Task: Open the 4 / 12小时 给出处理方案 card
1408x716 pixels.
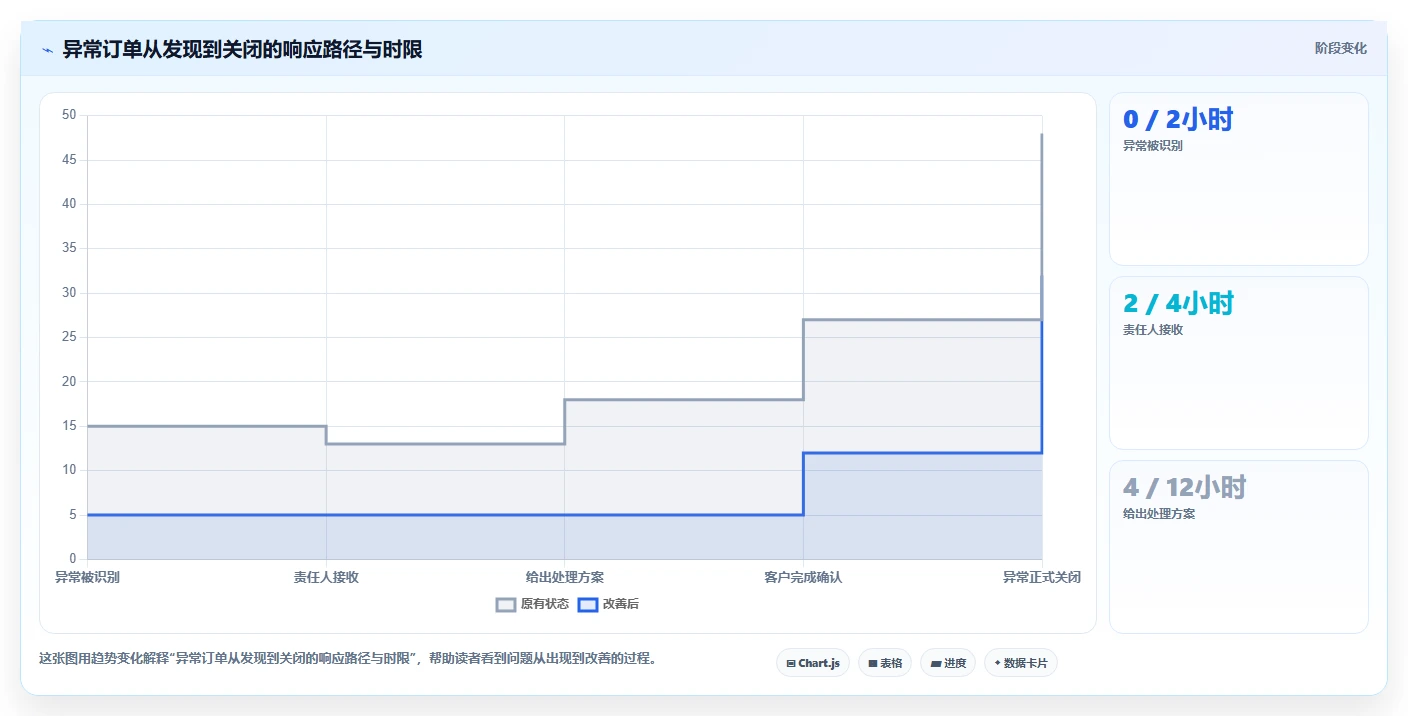Action: pyautogui.click(x=1239, y=547)
